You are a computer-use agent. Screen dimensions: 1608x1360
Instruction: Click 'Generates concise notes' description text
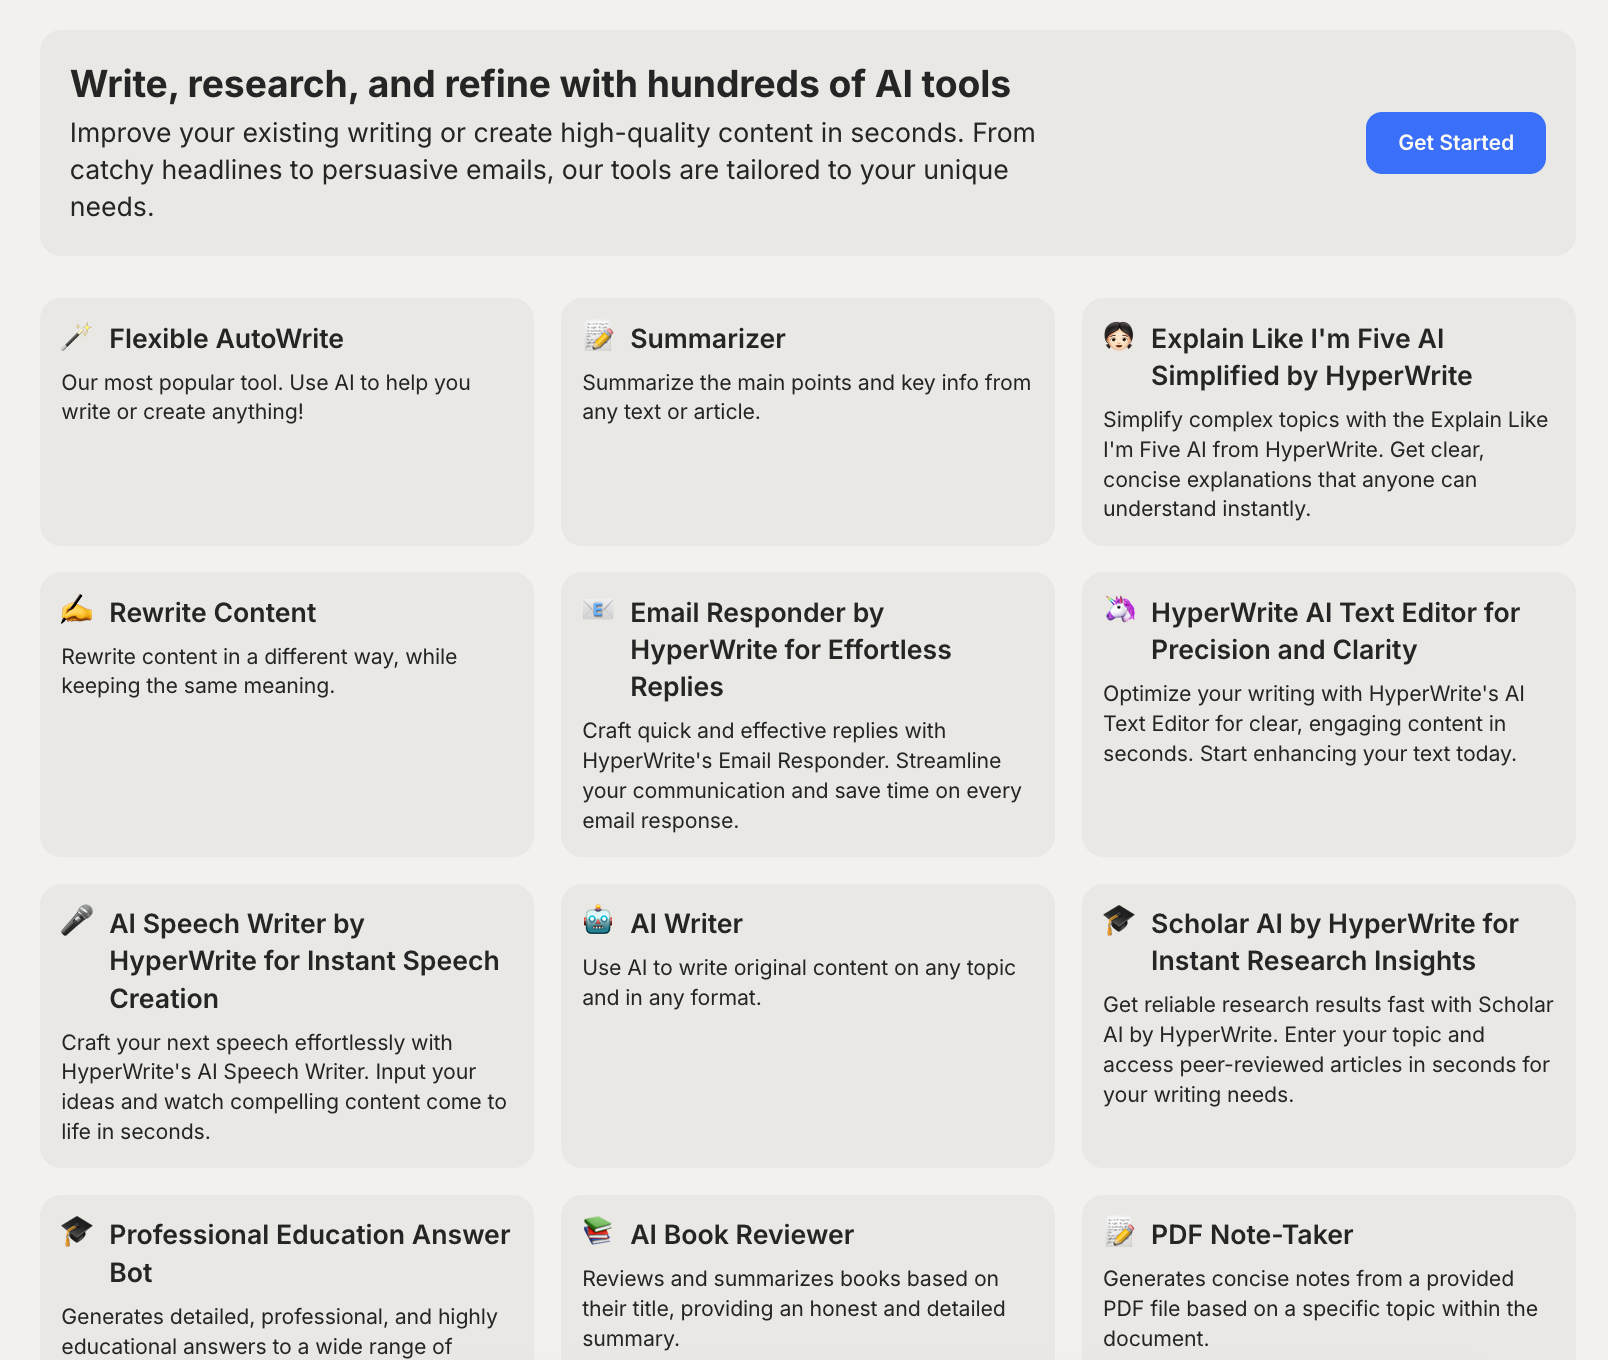click(1320, 1308)
